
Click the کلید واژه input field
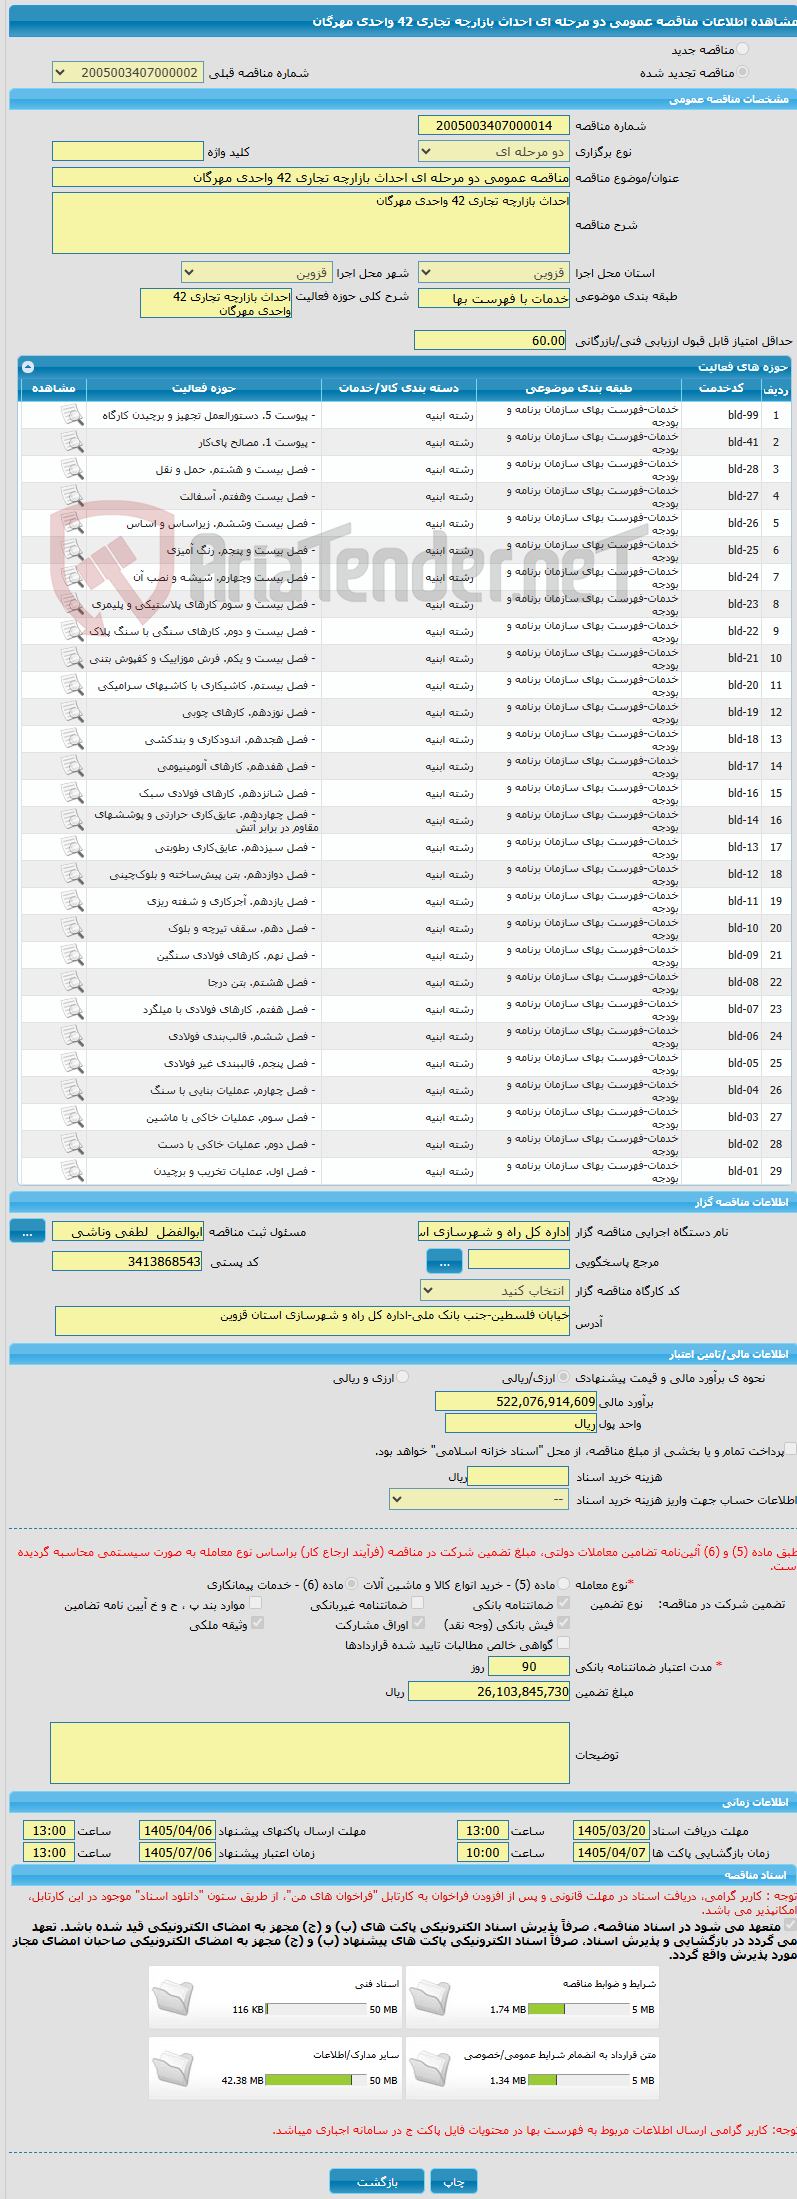tap(128, 151)
